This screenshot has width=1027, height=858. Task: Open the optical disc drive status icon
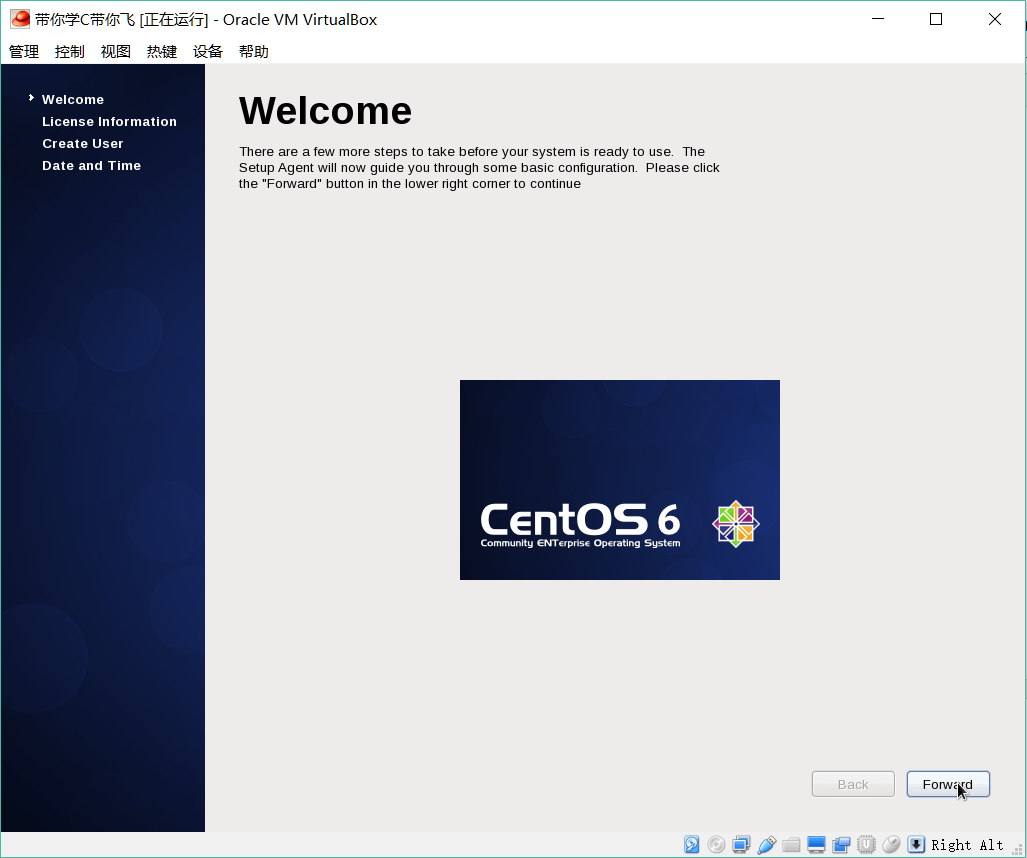[717, 845]
